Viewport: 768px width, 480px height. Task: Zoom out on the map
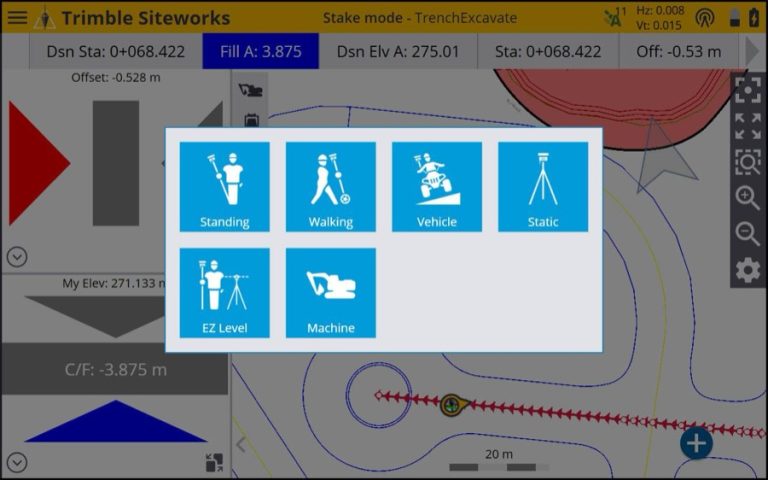tap(748, 234)
